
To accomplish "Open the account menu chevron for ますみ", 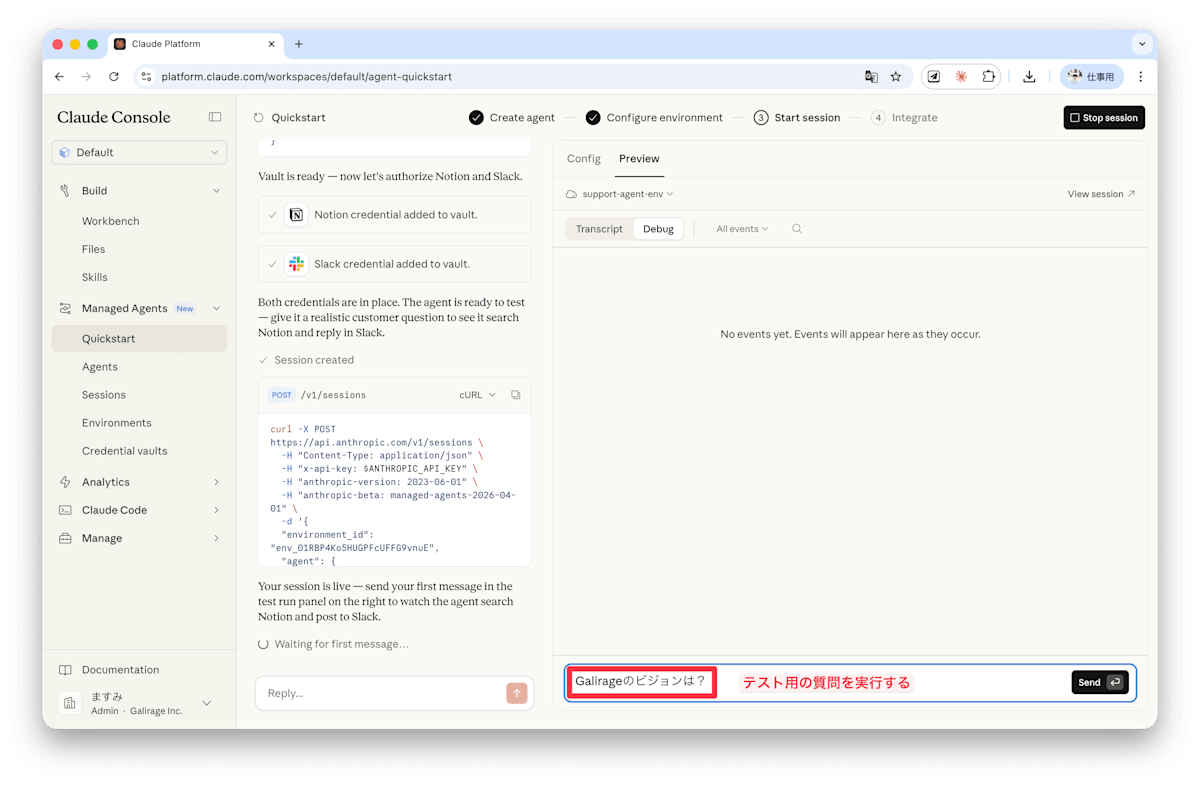I will click(207, 703).
